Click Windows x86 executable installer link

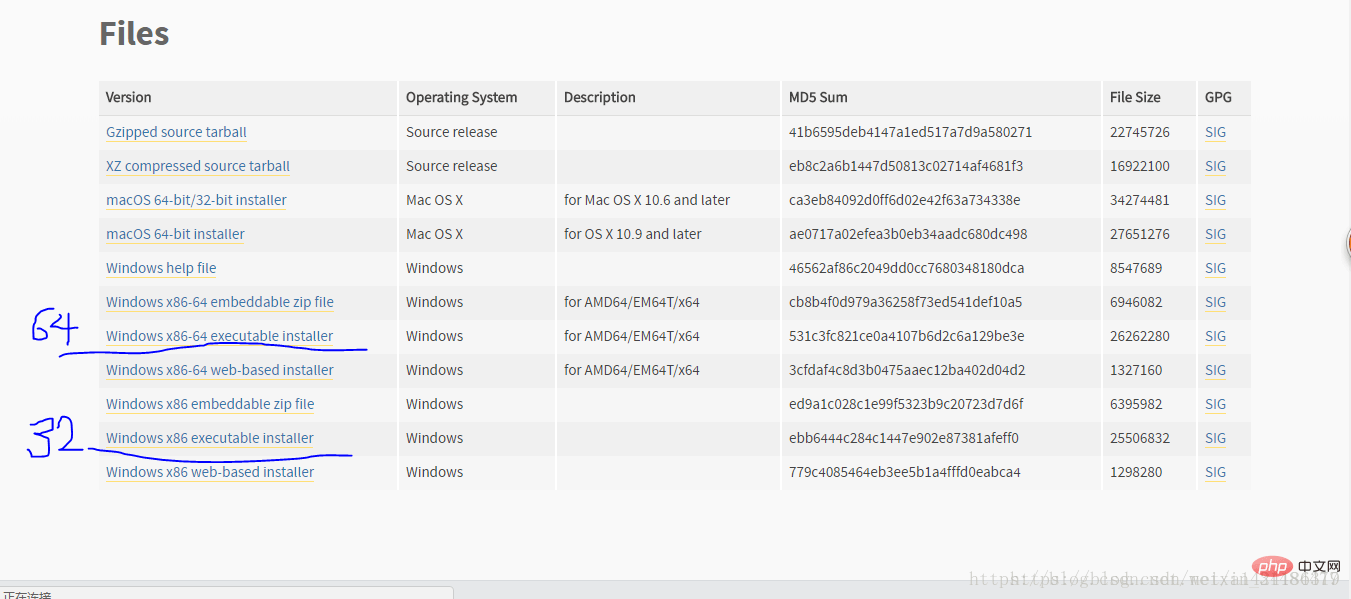[210, 438]
